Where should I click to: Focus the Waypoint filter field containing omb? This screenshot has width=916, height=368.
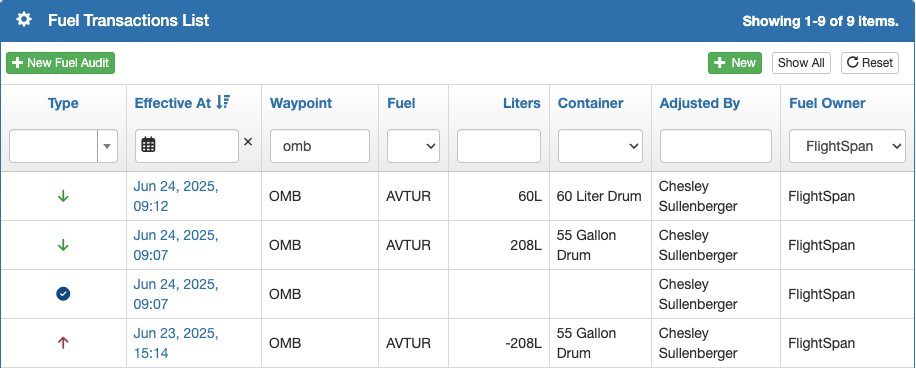(320, 146)
